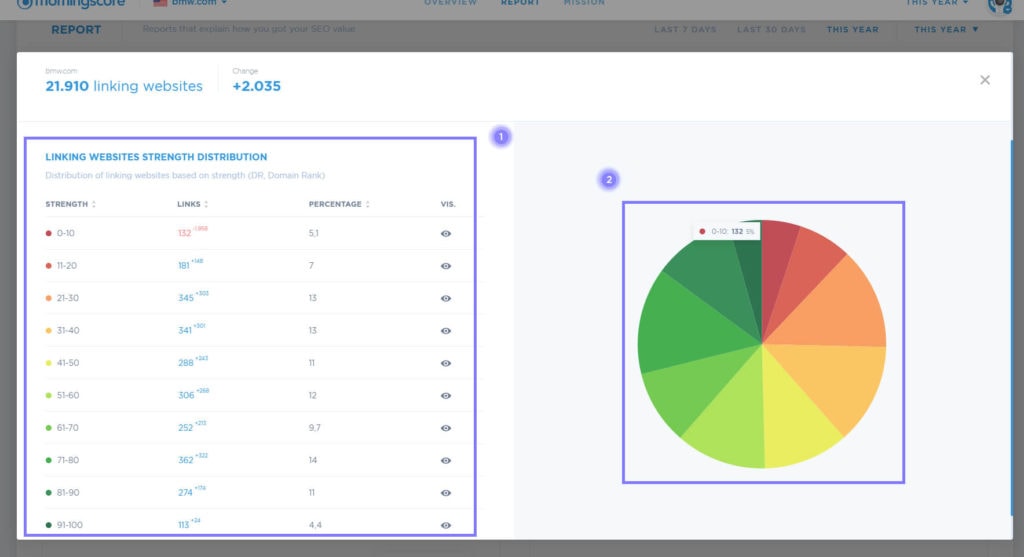This screenshot has width=1024, height=557.
Task: Click the 132 links value
Action: tap(184, 233)
